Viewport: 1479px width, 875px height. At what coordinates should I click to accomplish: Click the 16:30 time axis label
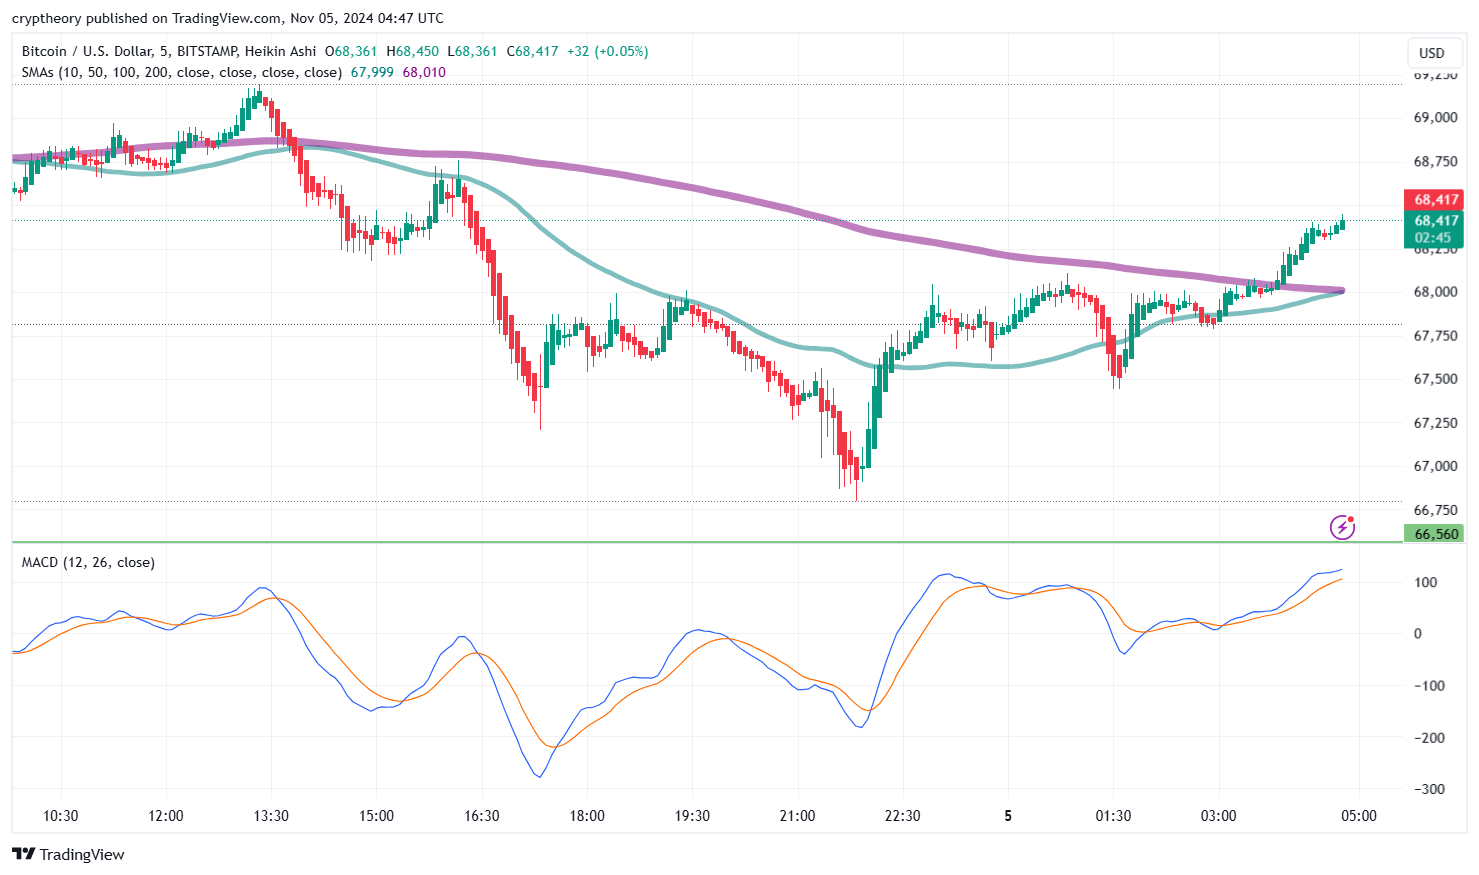(x=482, y=816)
